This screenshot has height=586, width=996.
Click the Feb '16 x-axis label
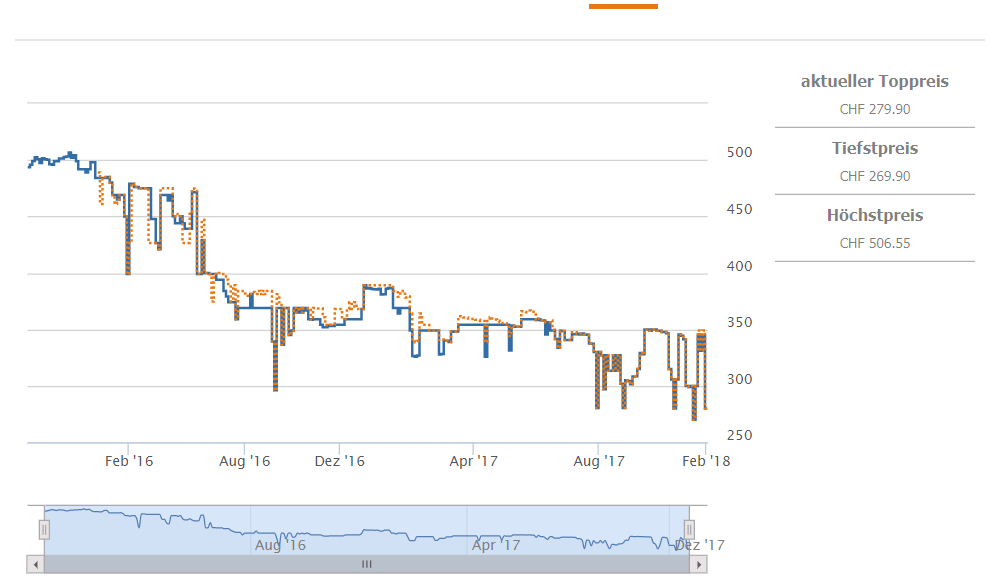click(129, 461)
